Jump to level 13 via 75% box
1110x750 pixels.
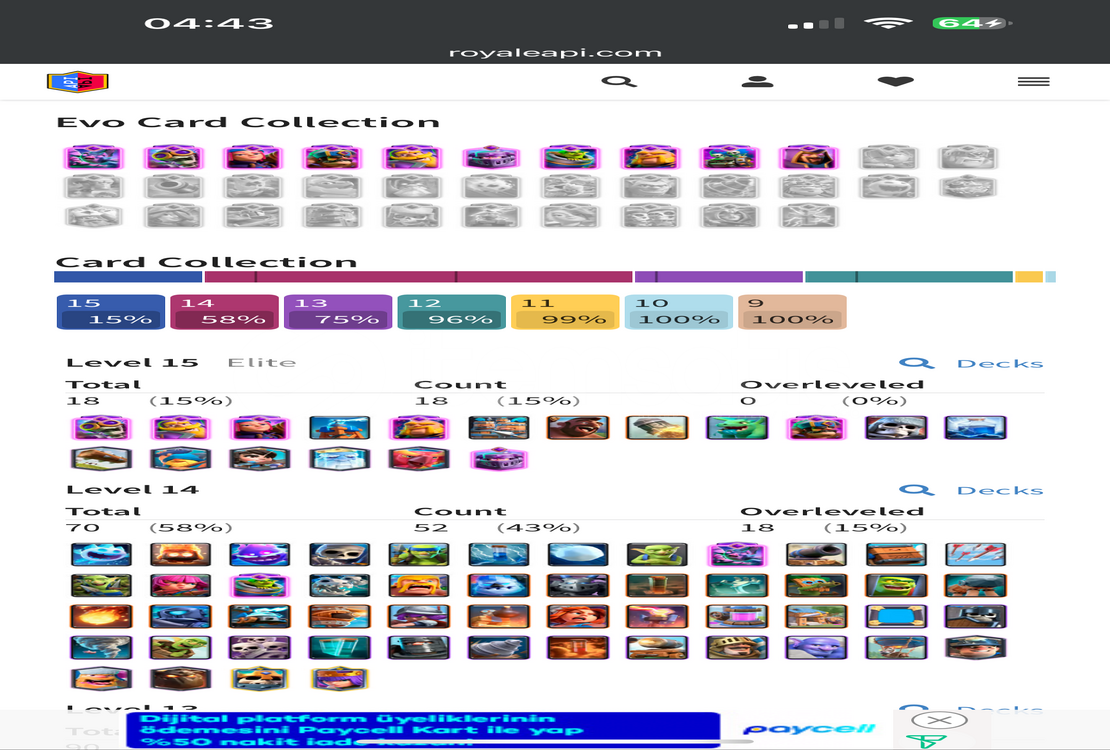(x=338, y=312)
